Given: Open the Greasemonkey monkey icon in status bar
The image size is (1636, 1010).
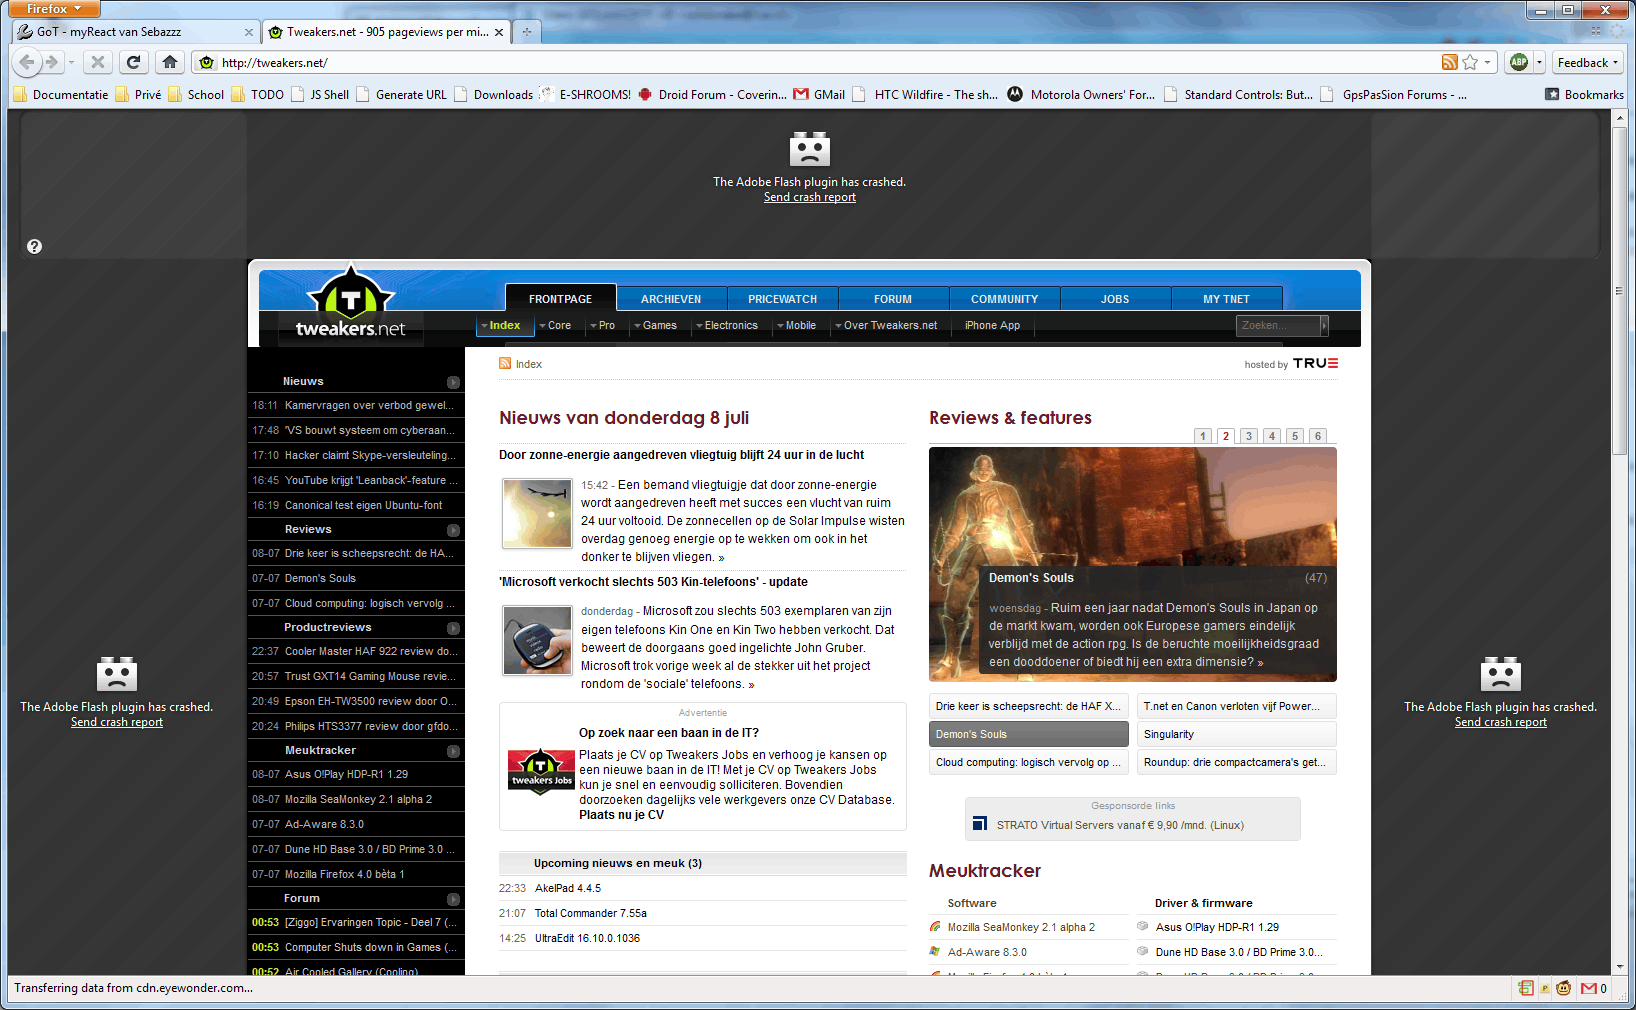Looking at the screenshot, I should [1563, 988].
